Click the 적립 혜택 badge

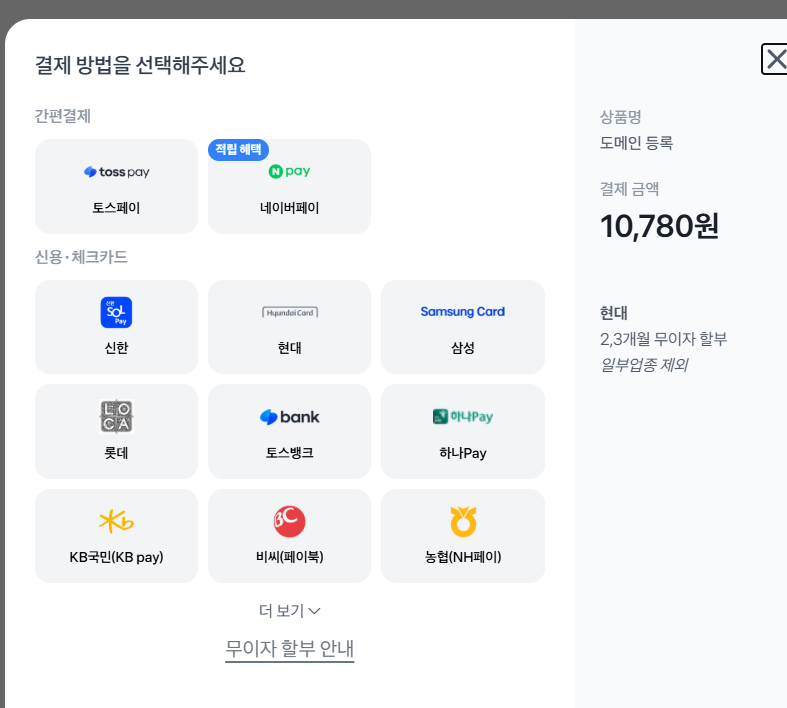[x=238, y=150]
